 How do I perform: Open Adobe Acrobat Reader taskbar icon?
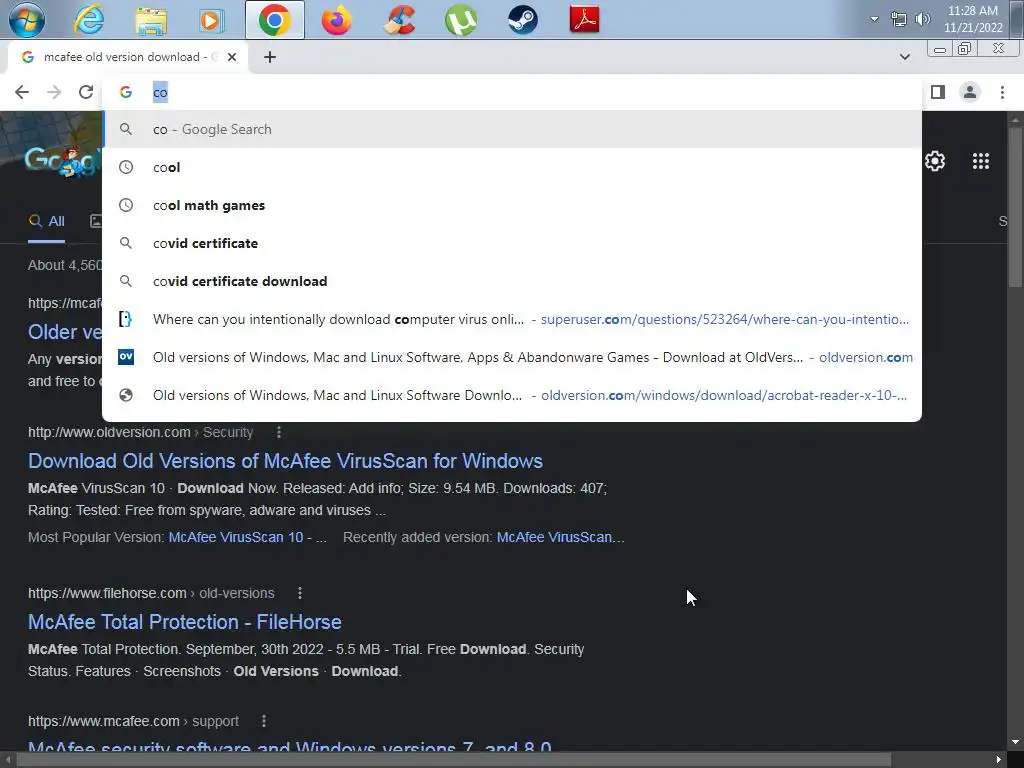[x=584, y=20]
